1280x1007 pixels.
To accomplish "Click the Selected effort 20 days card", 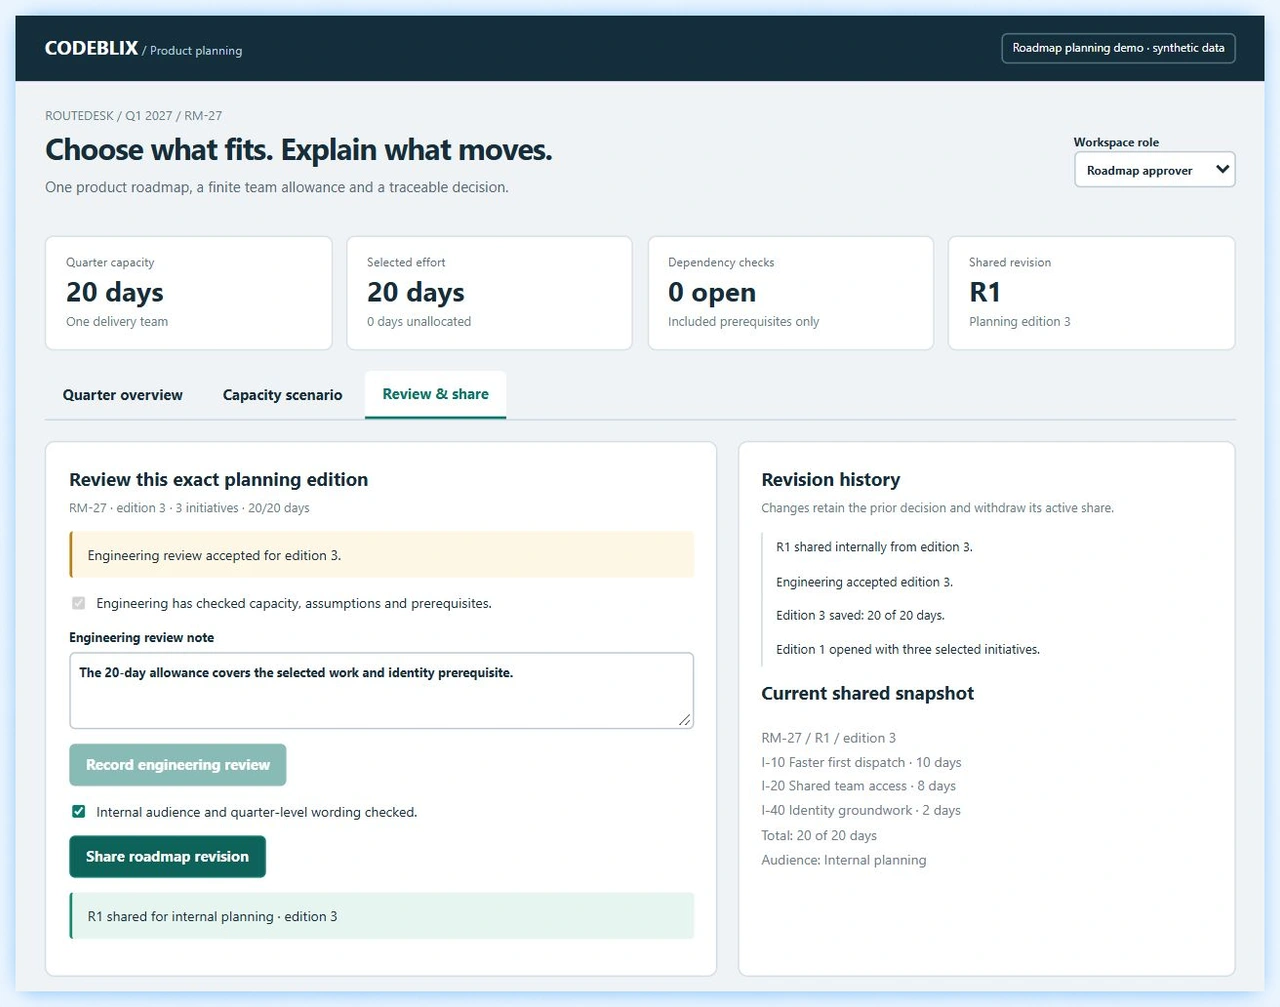I will (x=489, y=293).
